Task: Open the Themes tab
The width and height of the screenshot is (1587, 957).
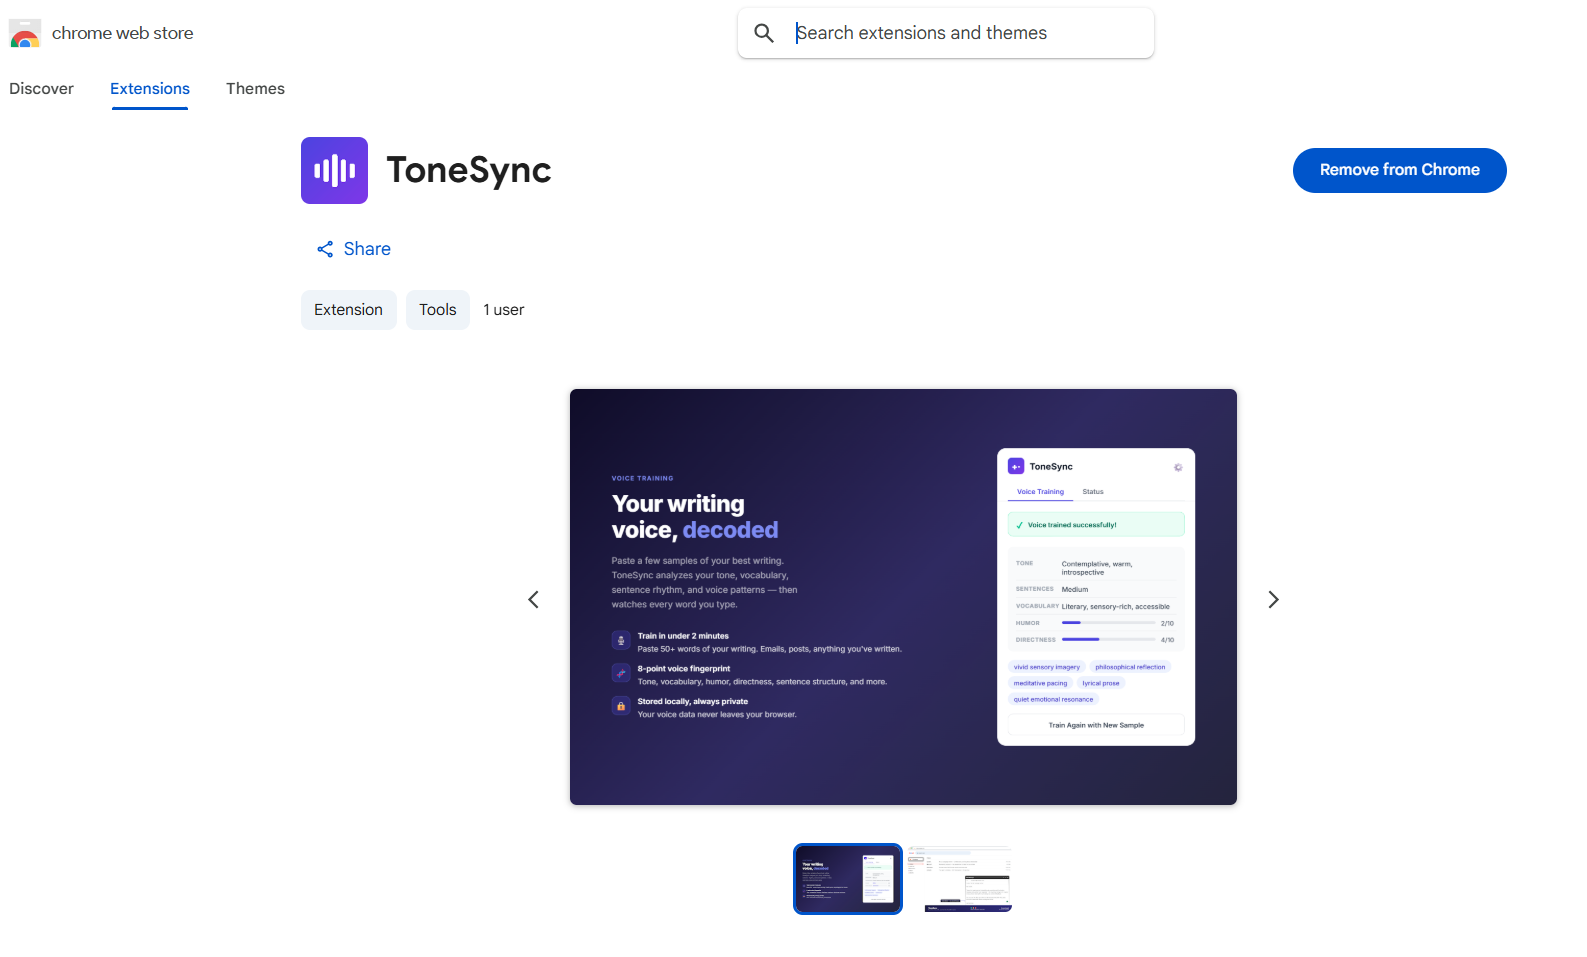Action: click(255, 89)
